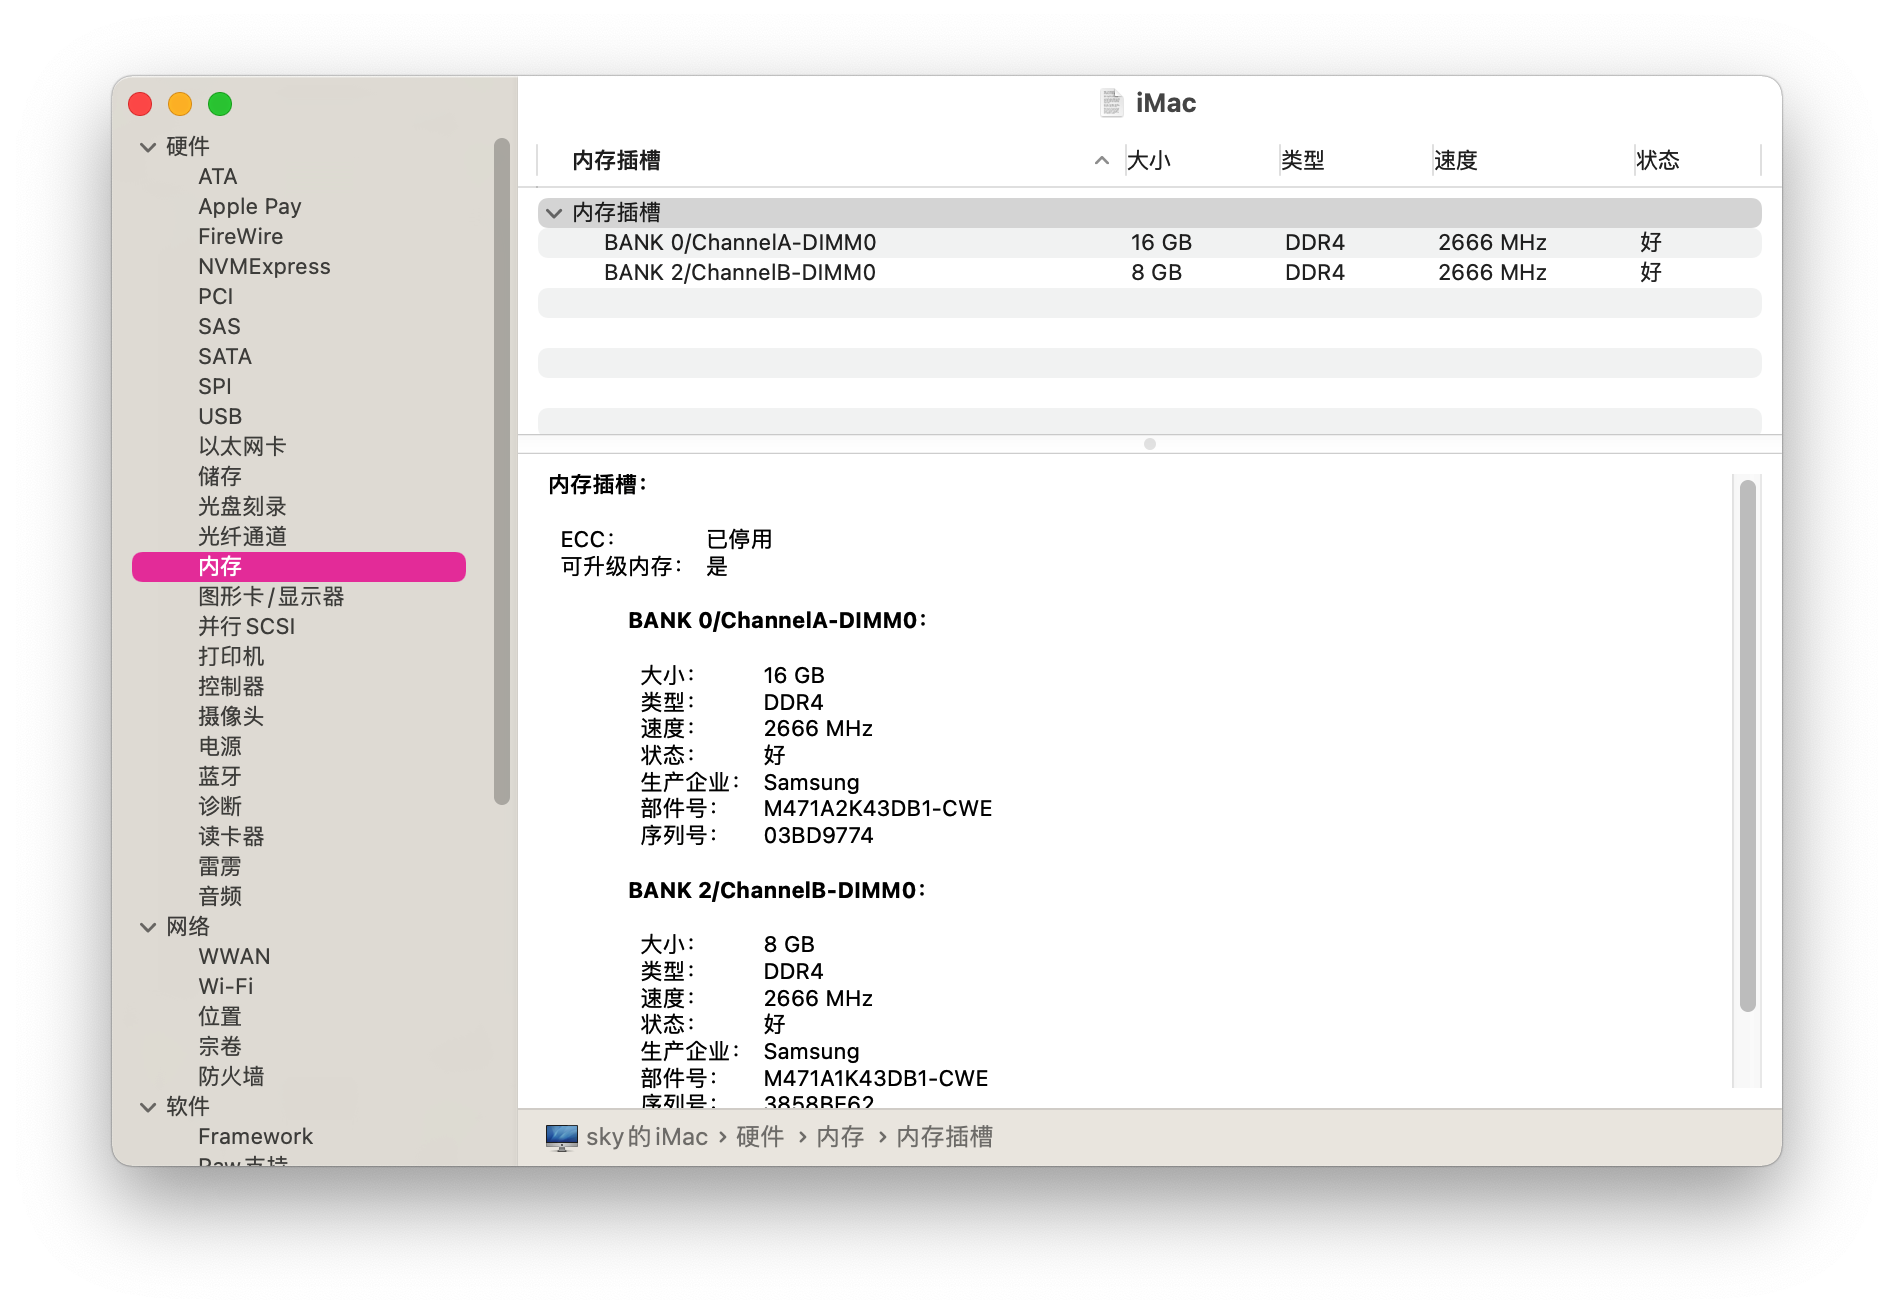1894x1314 pixels.
Task: Click 内存 in the path bar
Action: click(840, 1137)
